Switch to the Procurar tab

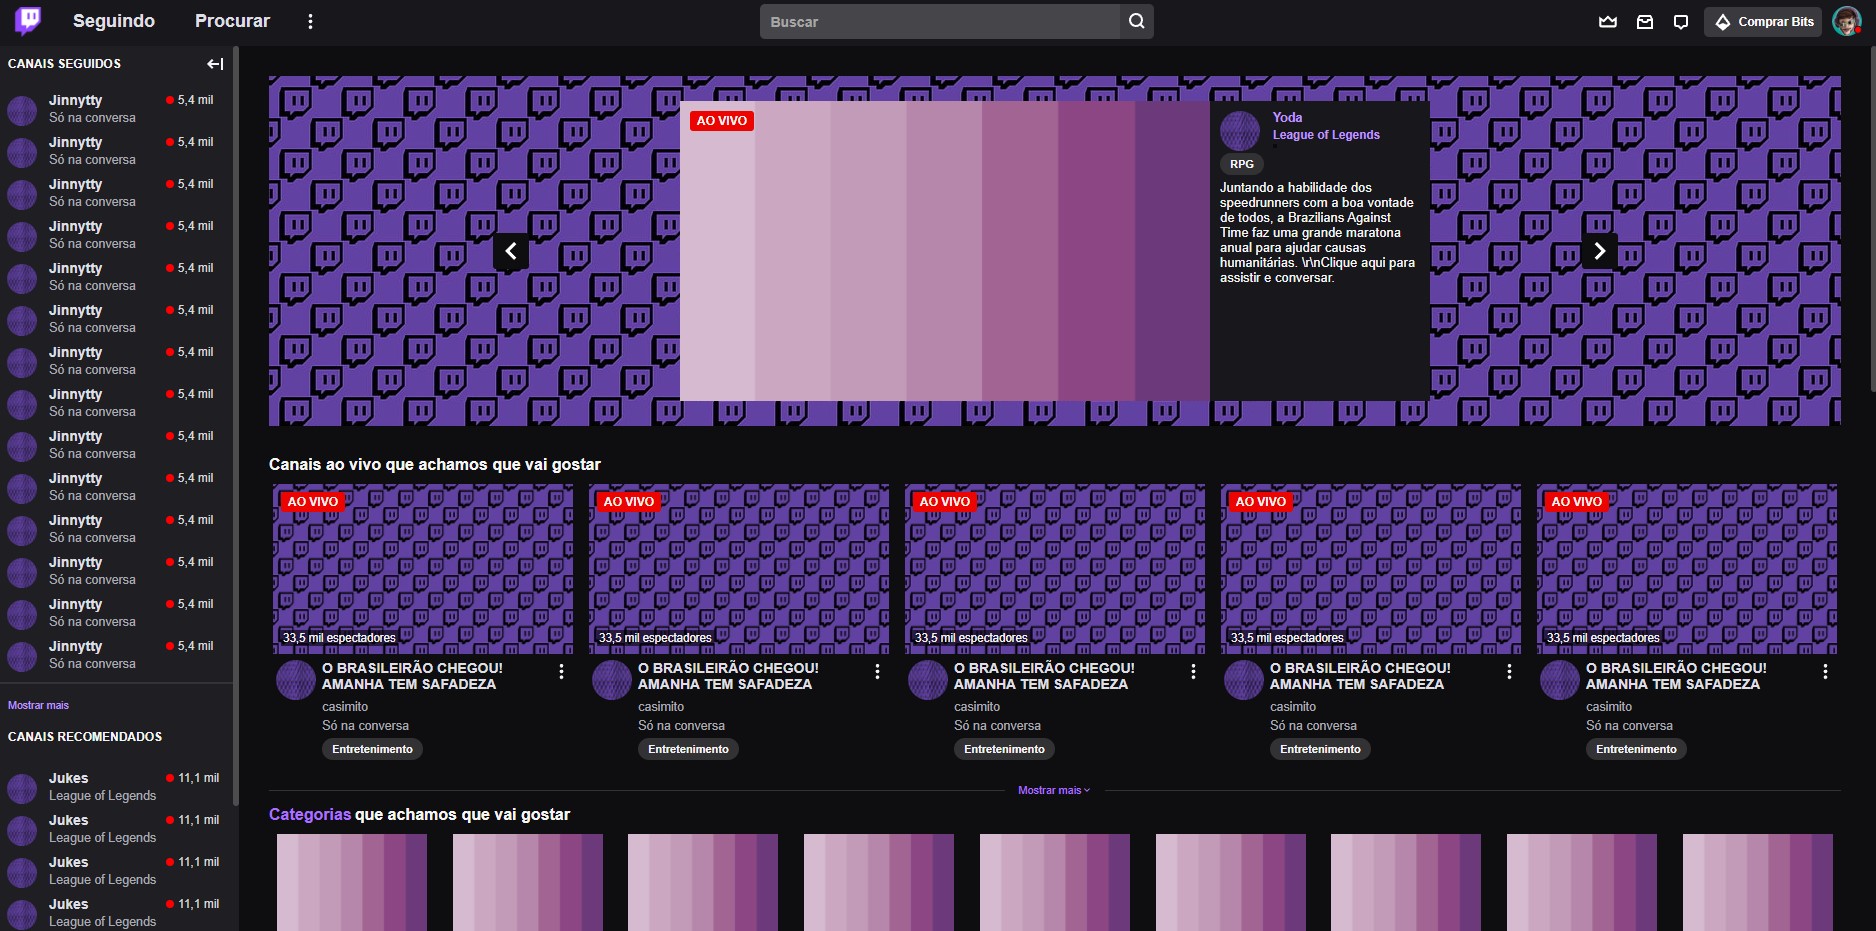(231, 20)
